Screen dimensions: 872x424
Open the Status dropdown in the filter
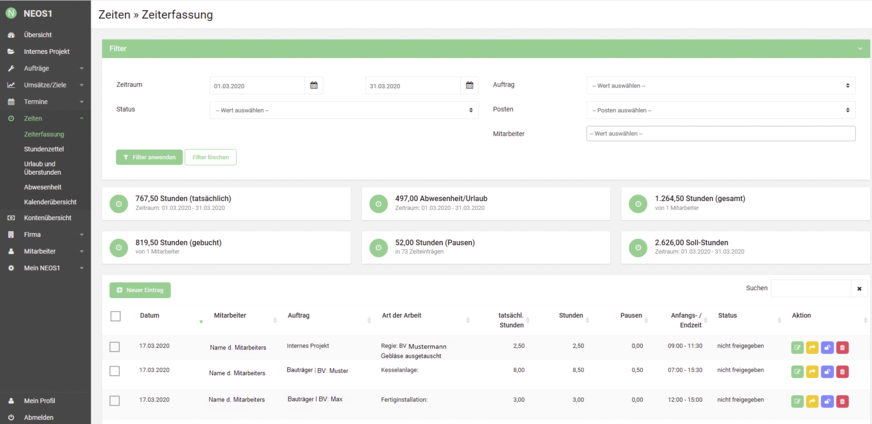click(x=343, y=110)
